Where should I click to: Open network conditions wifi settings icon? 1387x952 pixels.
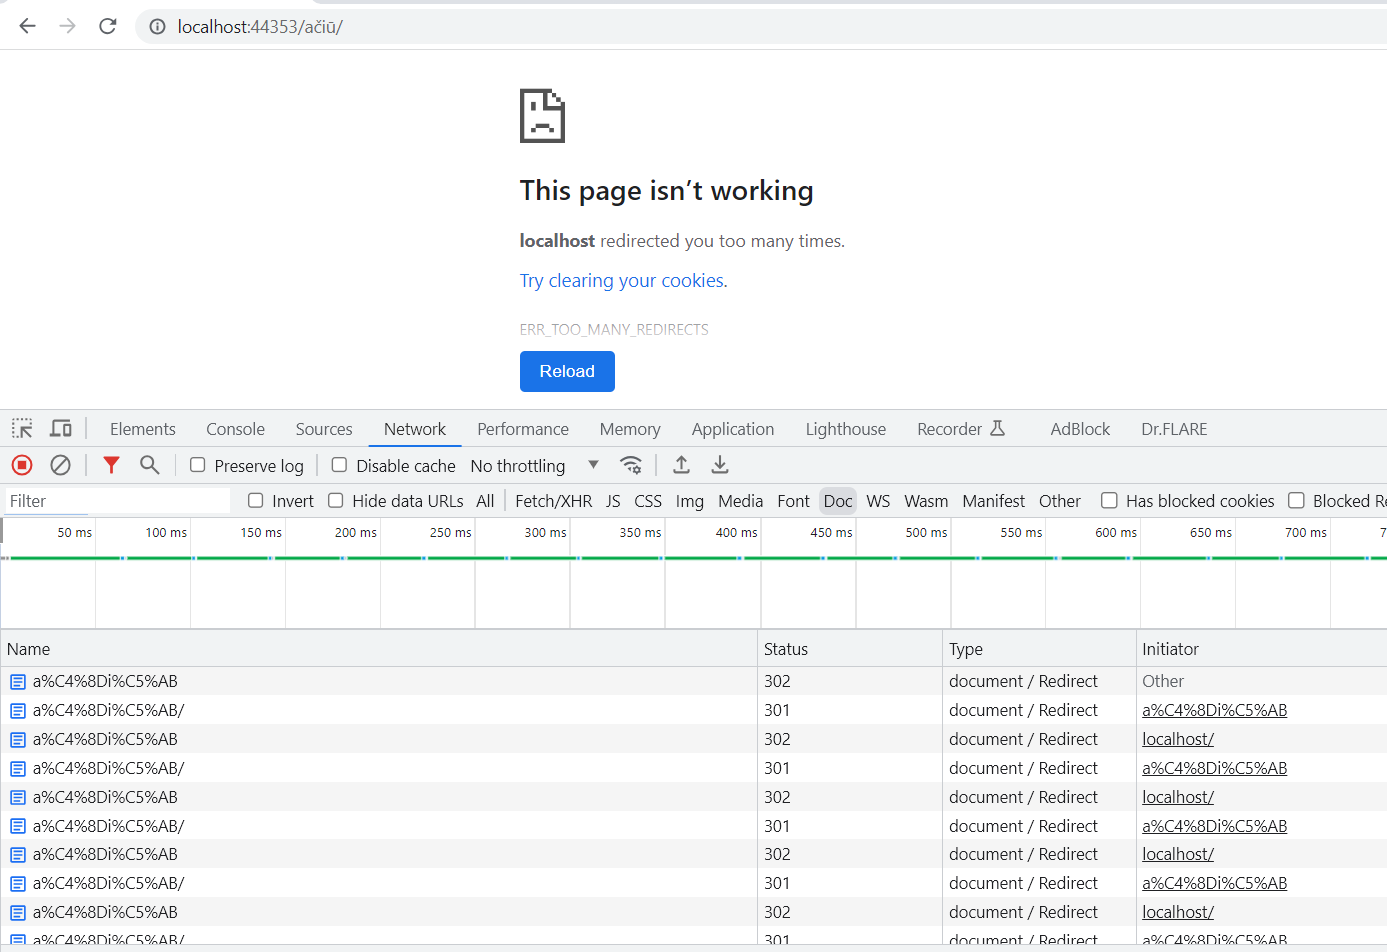[631, 465]
